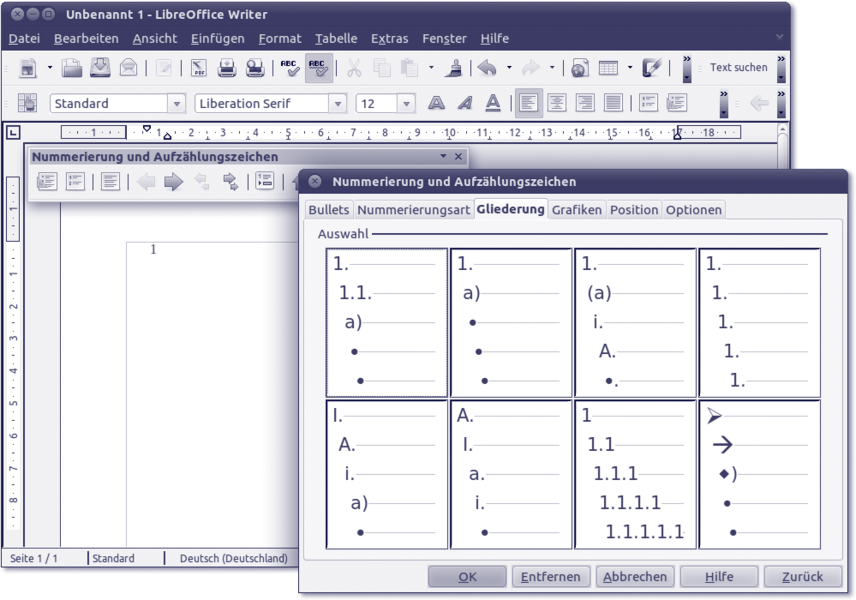The height and width of the screenshot is (600, 856).
Task: Click the Undo arrow icon
Action: 487,68
